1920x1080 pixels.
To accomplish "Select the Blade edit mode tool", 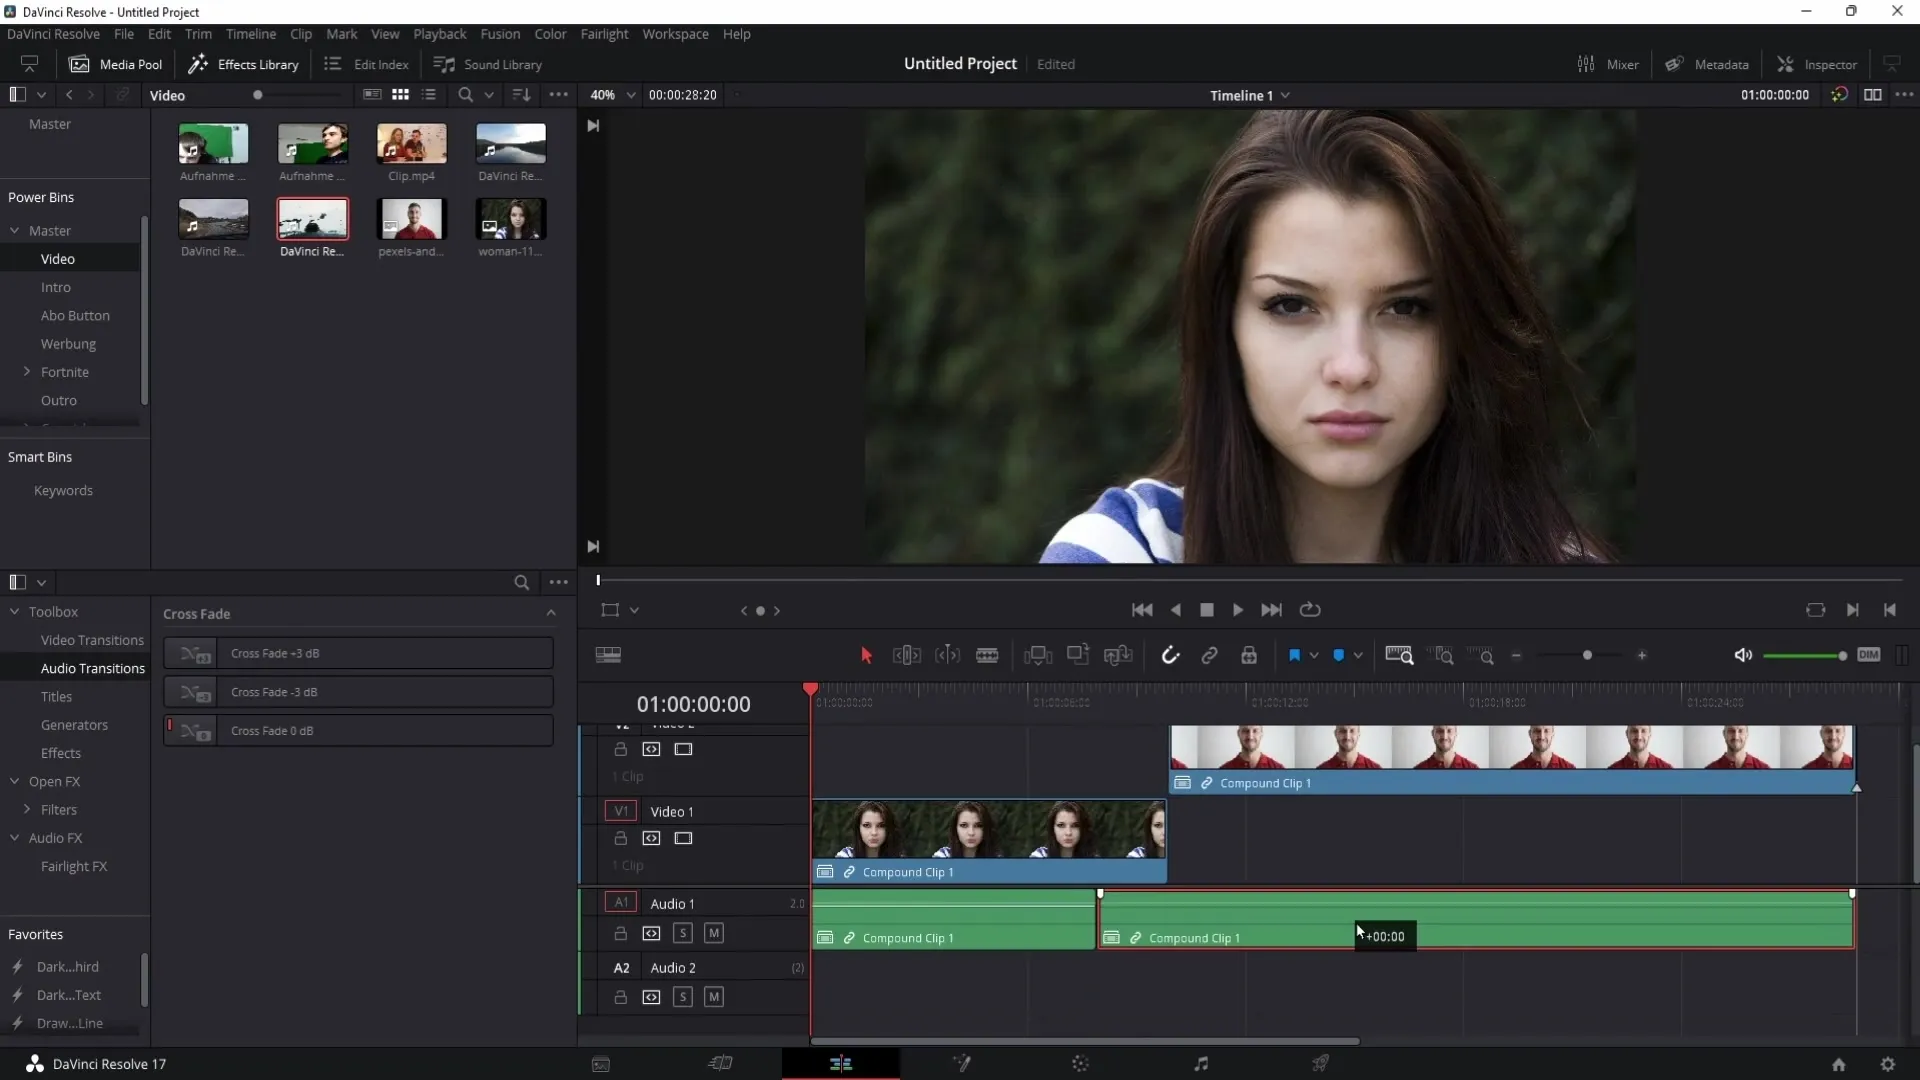I will coord(987,656).
